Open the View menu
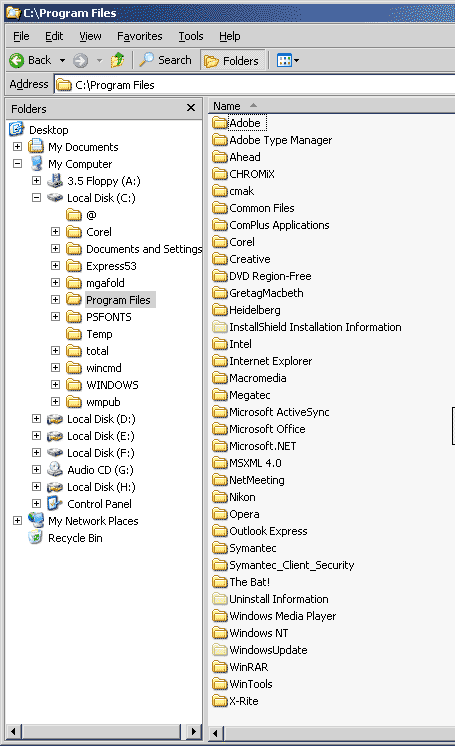The image size is (455, 746). point(90,36)
